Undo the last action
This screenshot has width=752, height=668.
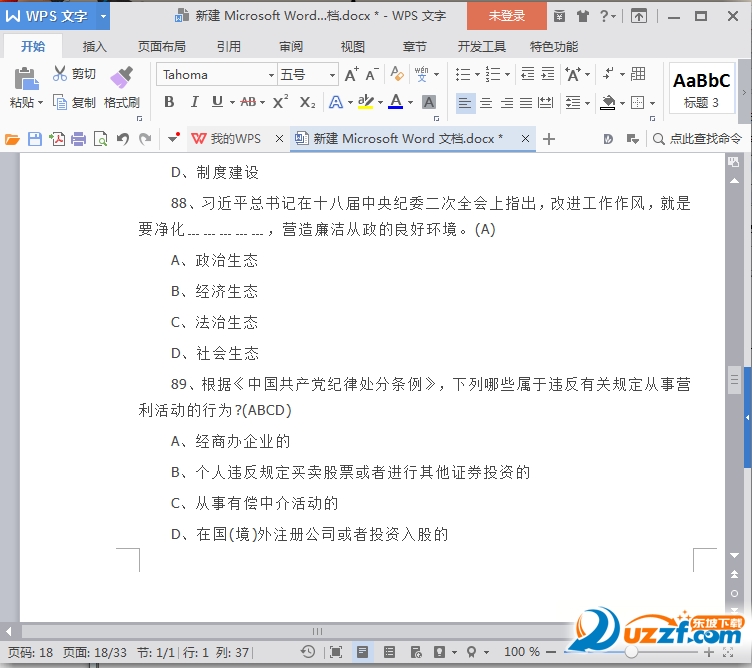point(123,139)
